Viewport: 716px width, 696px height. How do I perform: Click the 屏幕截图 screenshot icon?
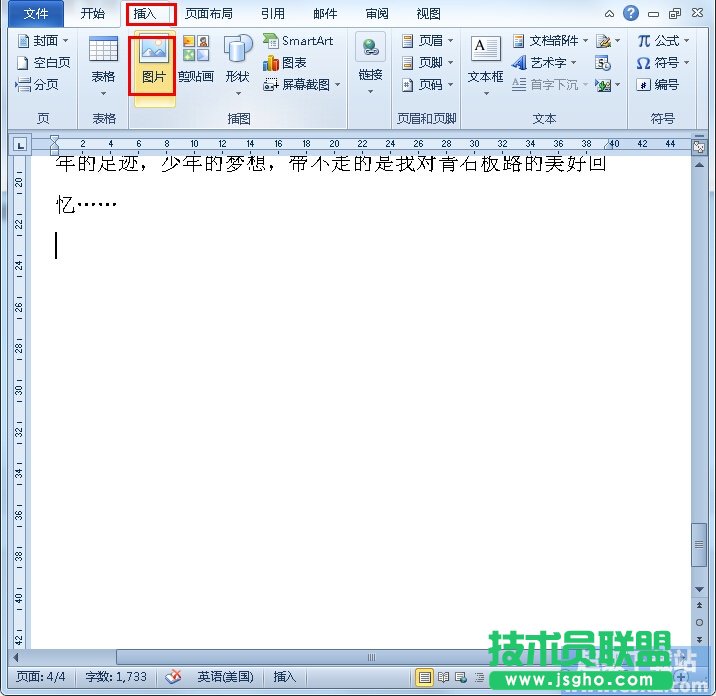click(x=270, y=84)
